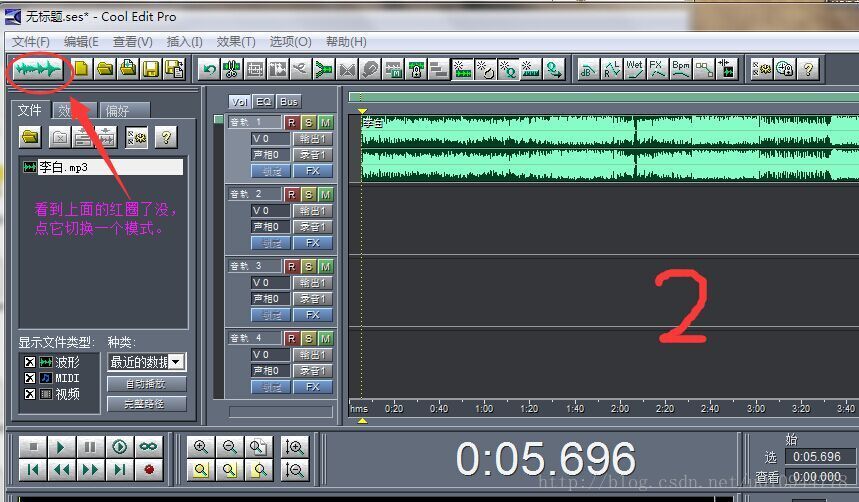Click the FX effects toolbar icon
Screen dimensions: 859x502
tap(657, 70)
